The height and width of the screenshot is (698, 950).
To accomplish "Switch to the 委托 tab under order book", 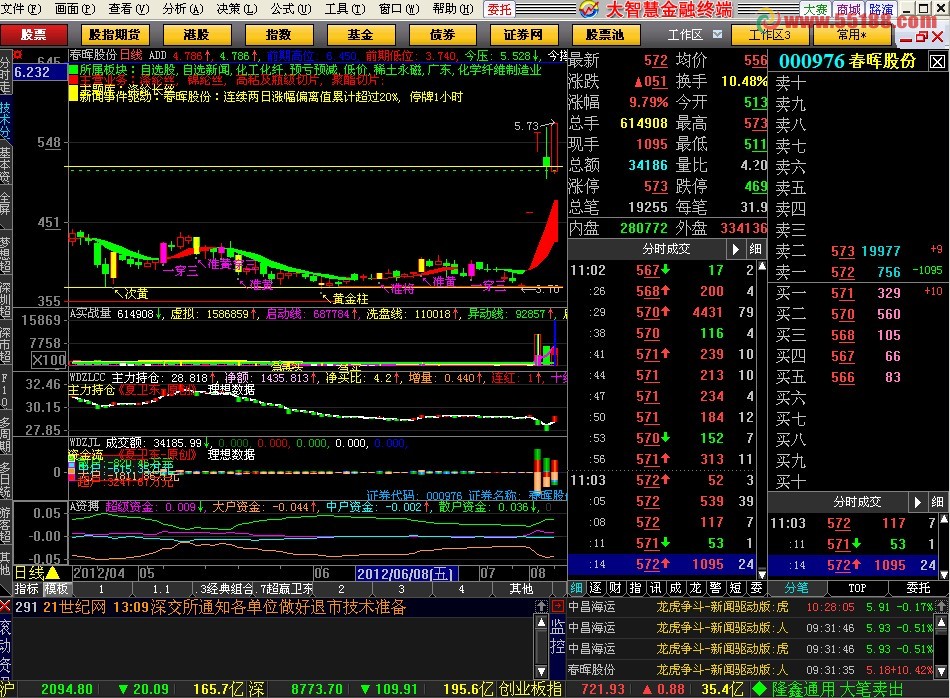I will point(918,588).
